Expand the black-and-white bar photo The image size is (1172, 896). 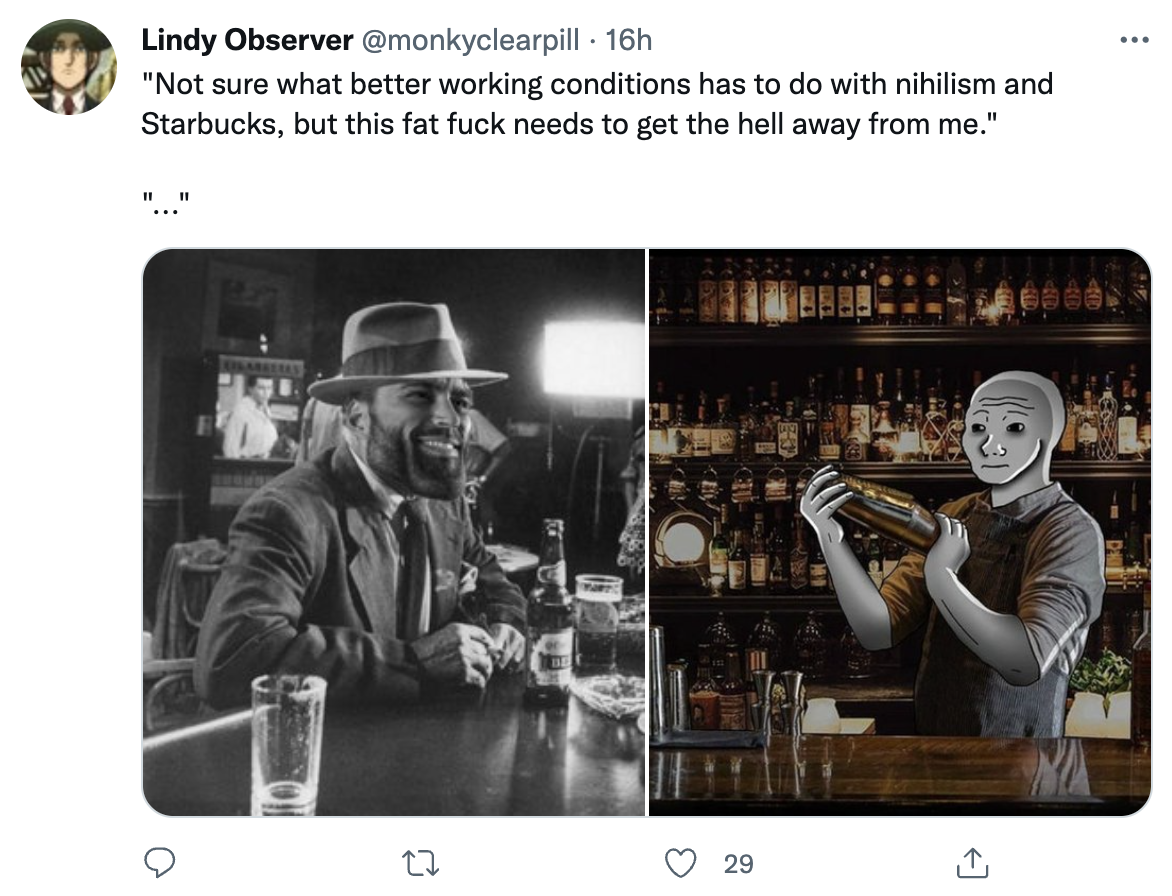pos(394,532)
